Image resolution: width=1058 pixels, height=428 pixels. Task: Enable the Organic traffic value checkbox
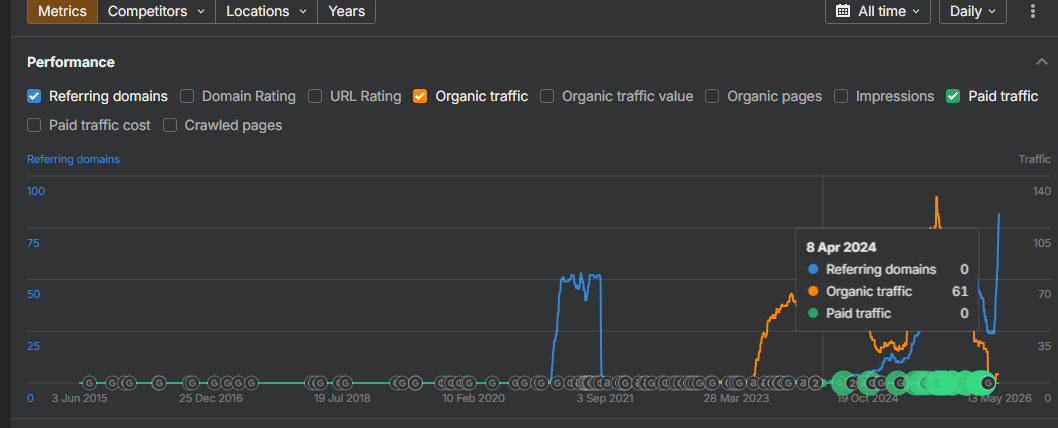[x=548, y=96]
